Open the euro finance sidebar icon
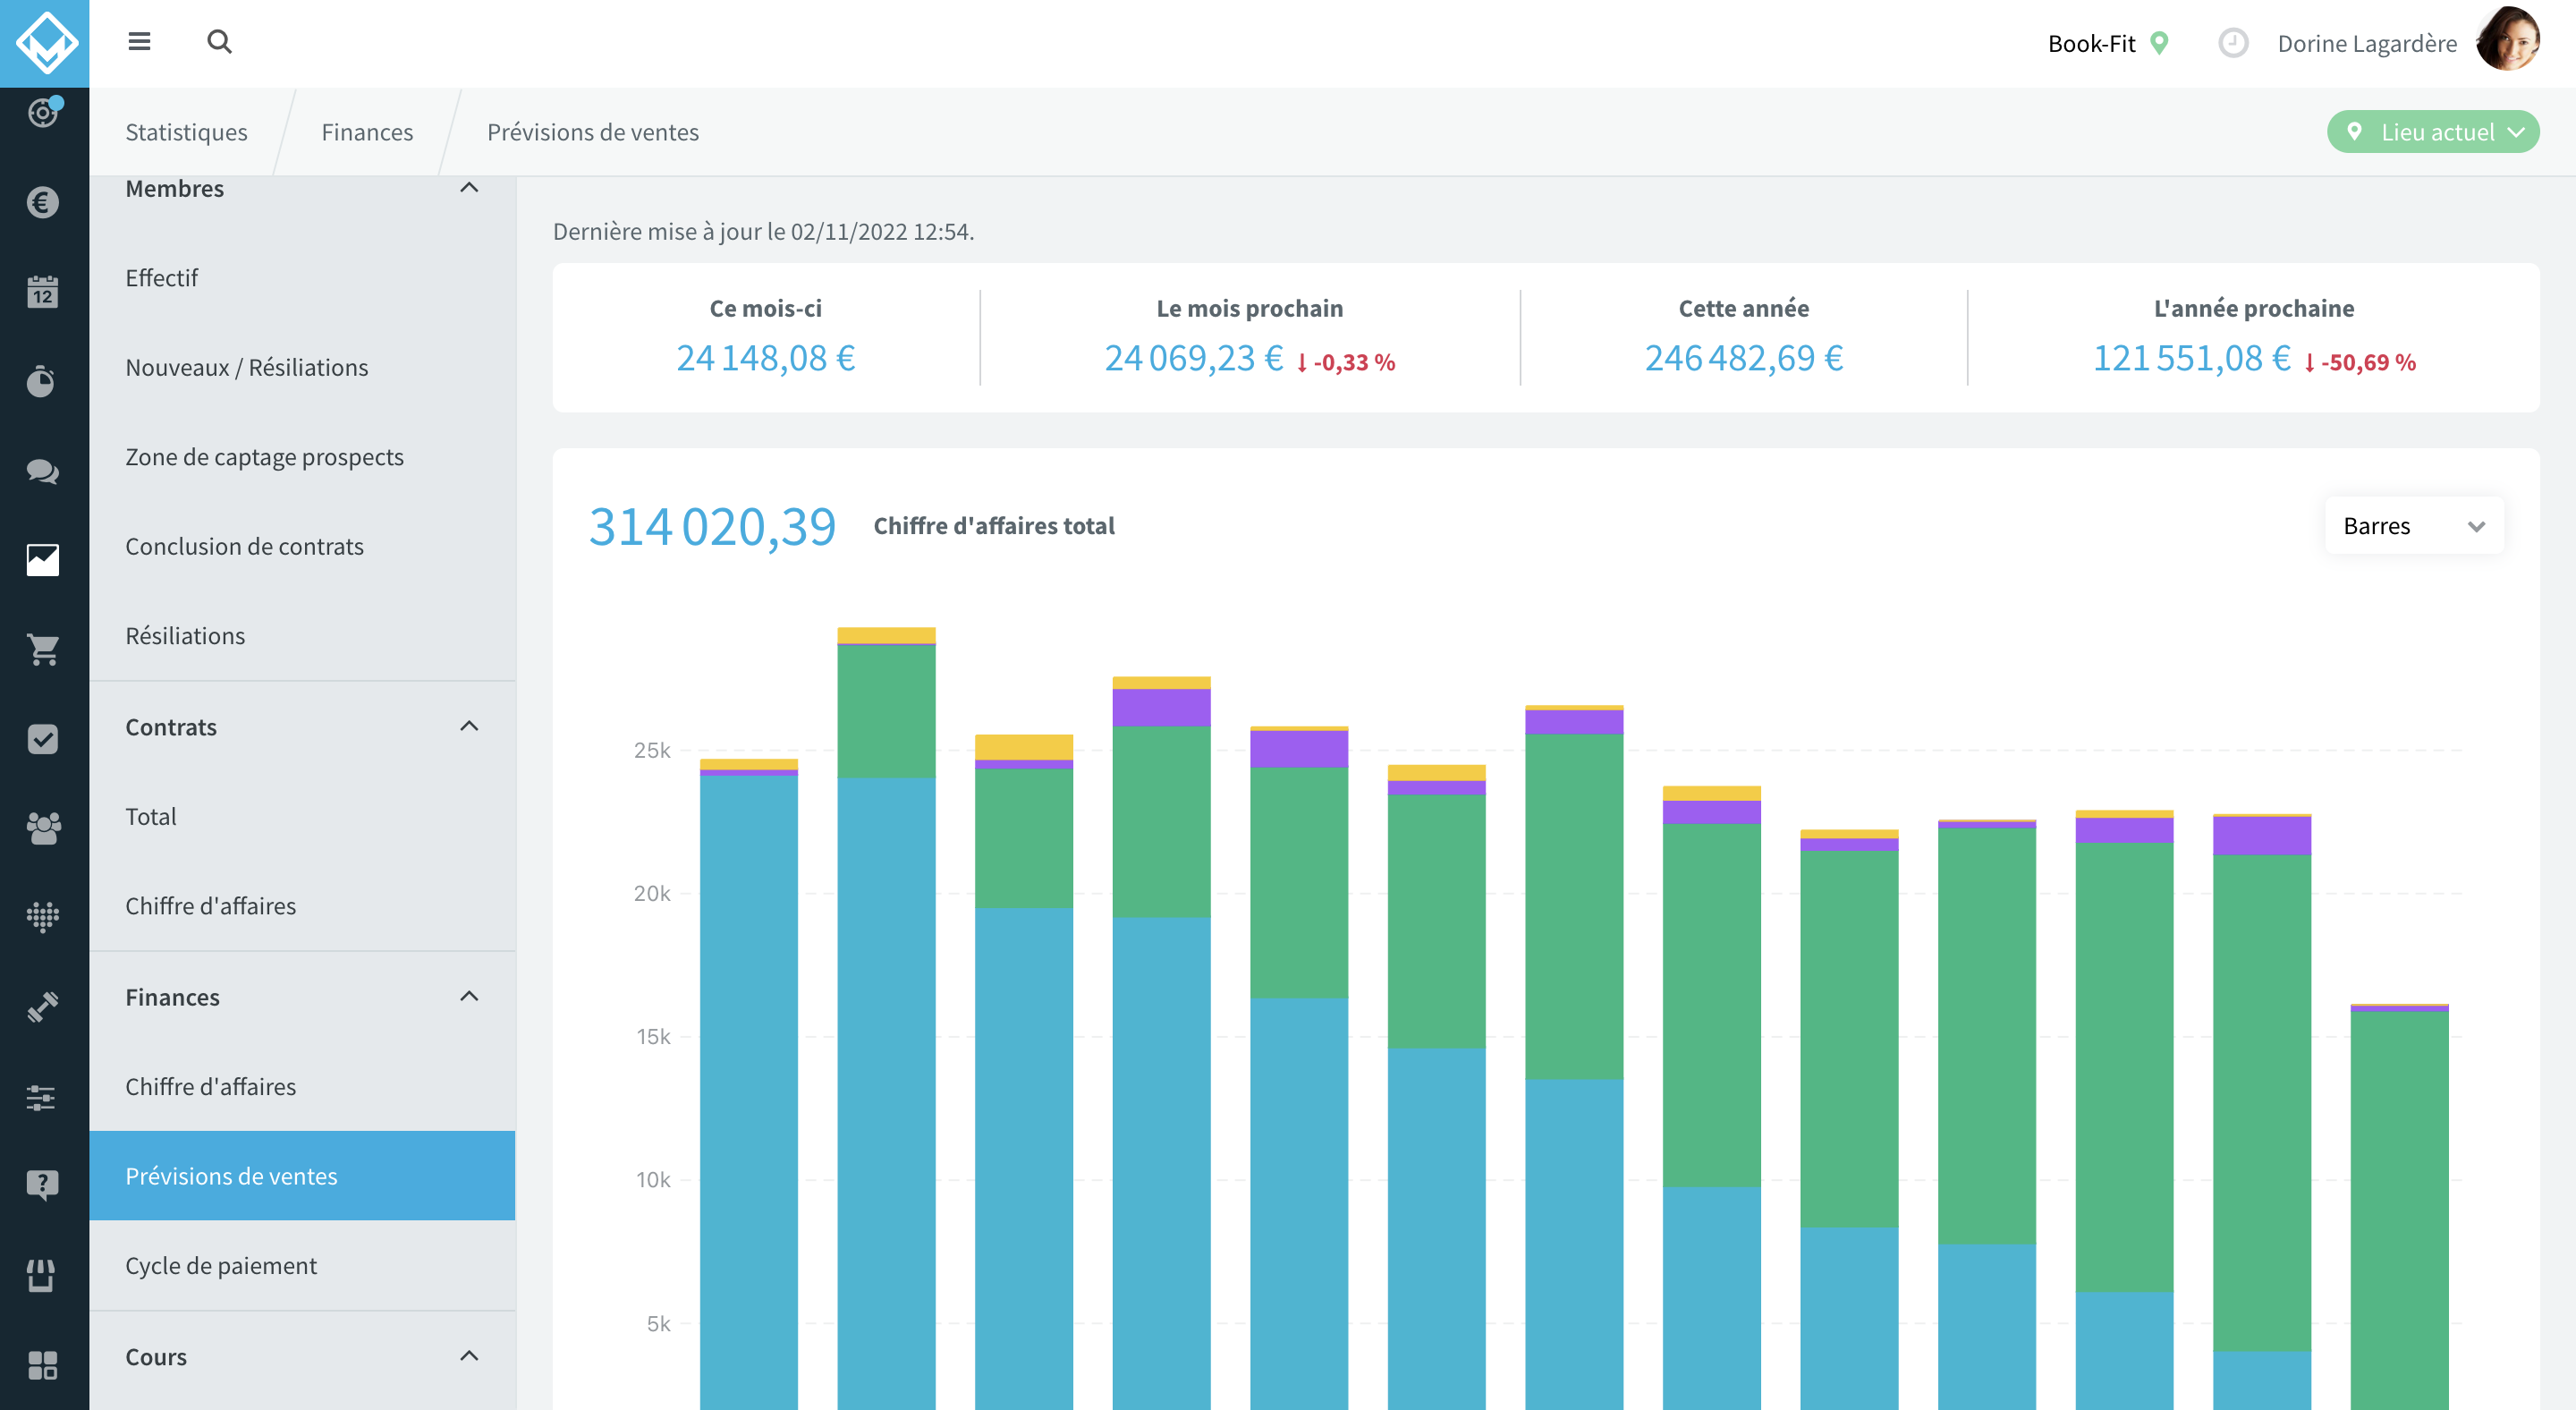The height and width of the screenshot is (1410, 2576). pyautogui.click(x=43, y=202)
